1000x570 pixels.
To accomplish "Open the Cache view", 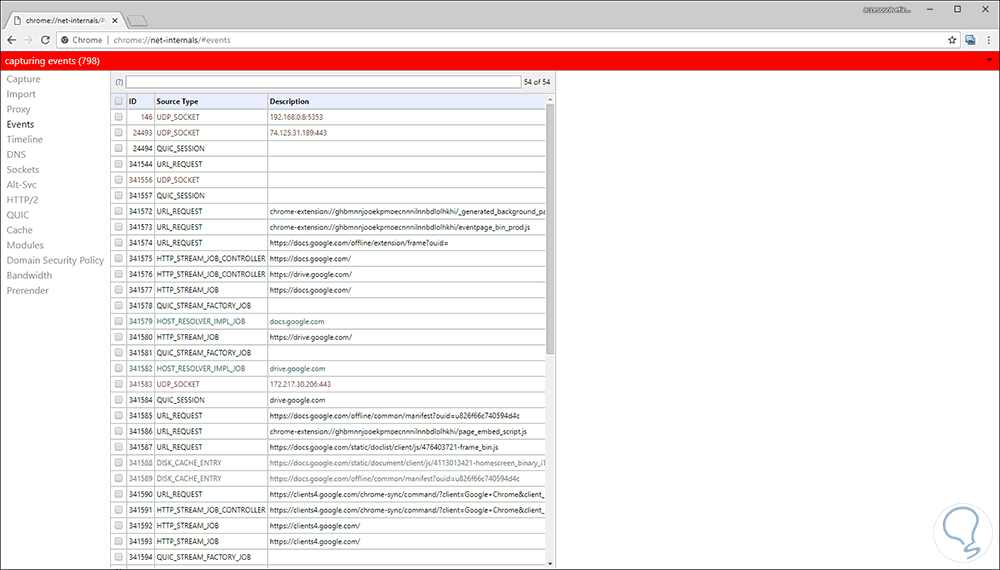I will (20, 230).
